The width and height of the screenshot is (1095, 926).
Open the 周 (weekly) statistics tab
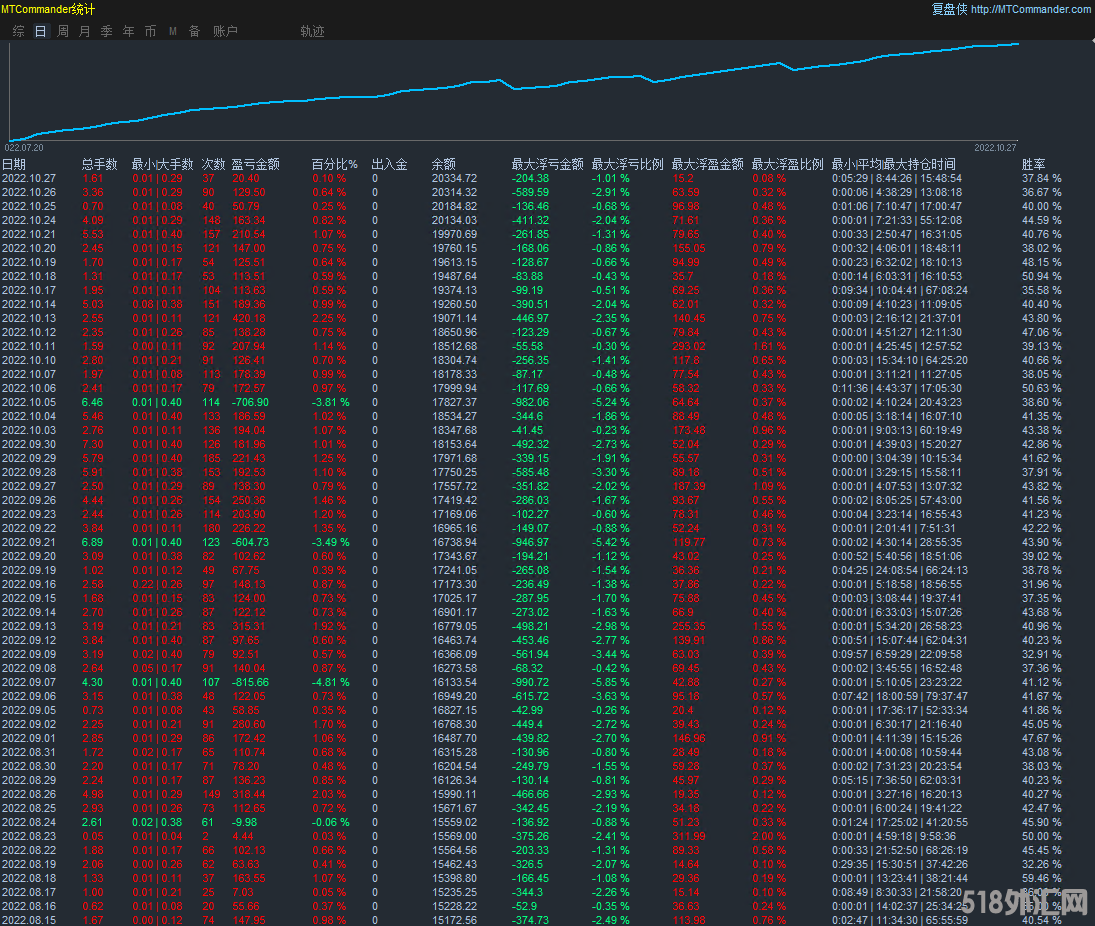tap(63, 31)
